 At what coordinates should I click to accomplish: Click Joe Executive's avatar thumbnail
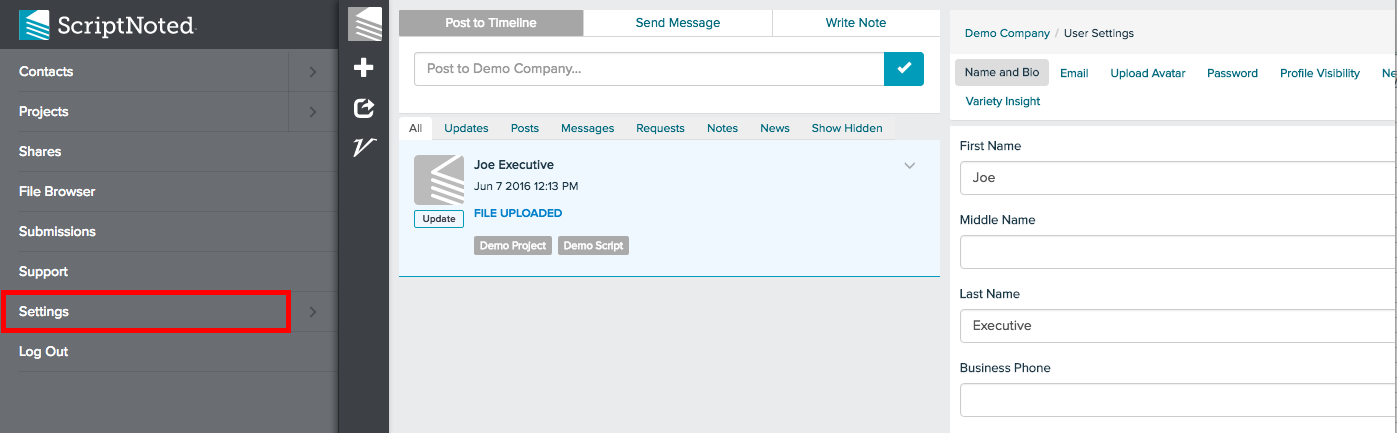pos(439,180)
